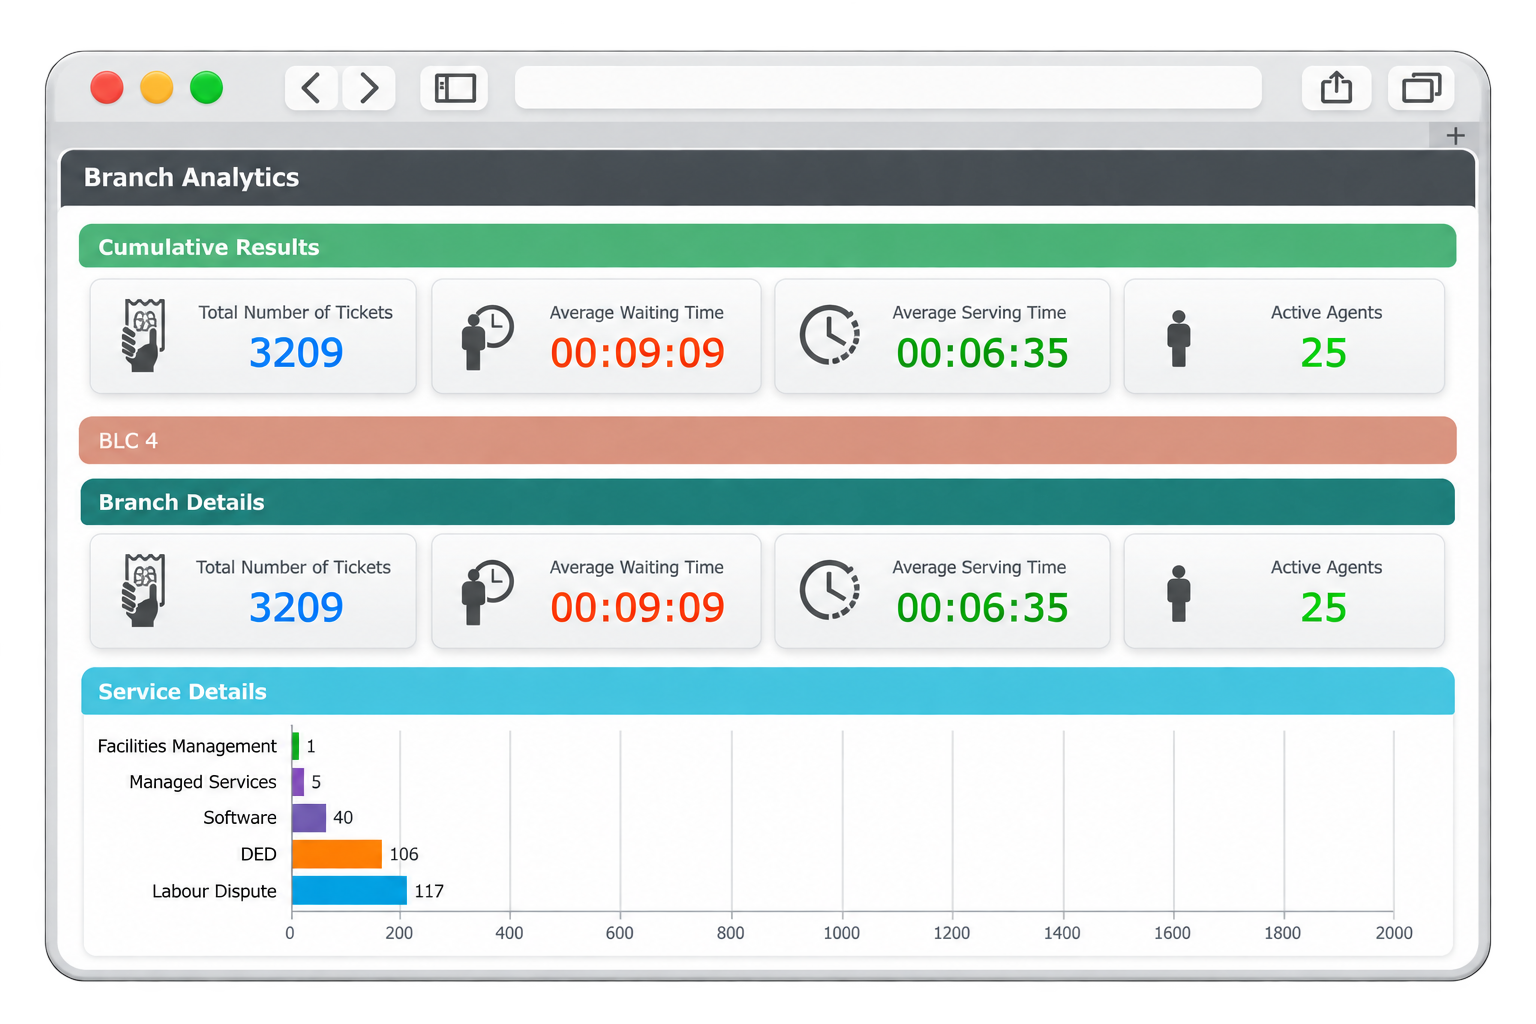Click the green 00:06:35 value in Cumulative Results
This screenshot has width=1536, height=1024.
point(983,354)
